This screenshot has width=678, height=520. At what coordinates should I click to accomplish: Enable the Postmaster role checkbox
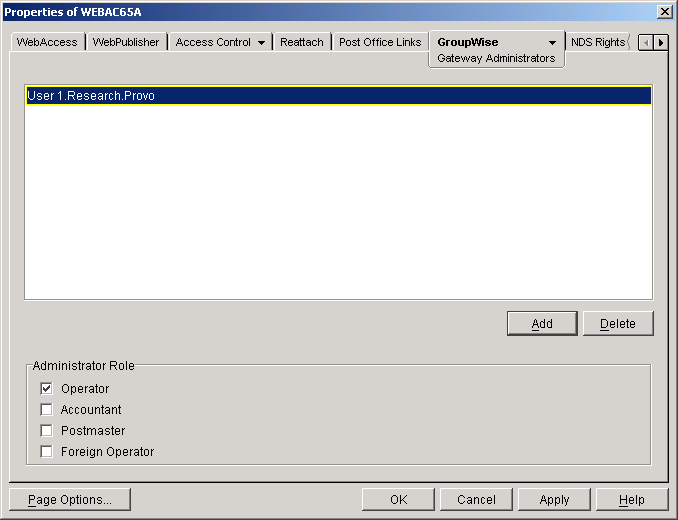click(x=46, y=431)
